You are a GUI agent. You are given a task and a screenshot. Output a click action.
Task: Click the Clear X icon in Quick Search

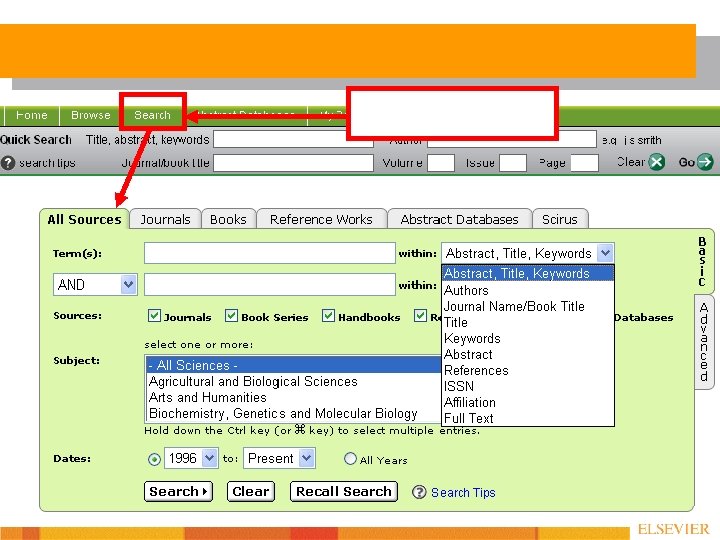[657, 162]
